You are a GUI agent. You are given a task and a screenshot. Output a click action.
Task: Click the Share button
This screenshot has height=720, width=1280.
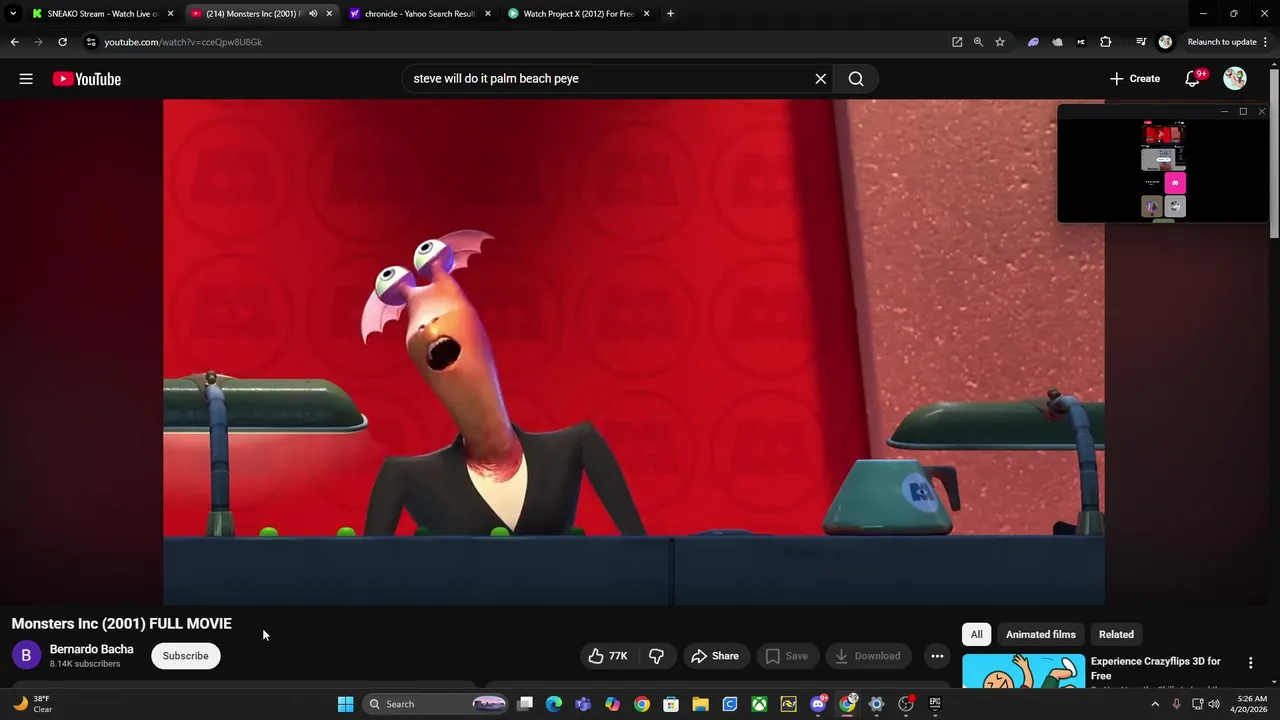coord(715,656)
